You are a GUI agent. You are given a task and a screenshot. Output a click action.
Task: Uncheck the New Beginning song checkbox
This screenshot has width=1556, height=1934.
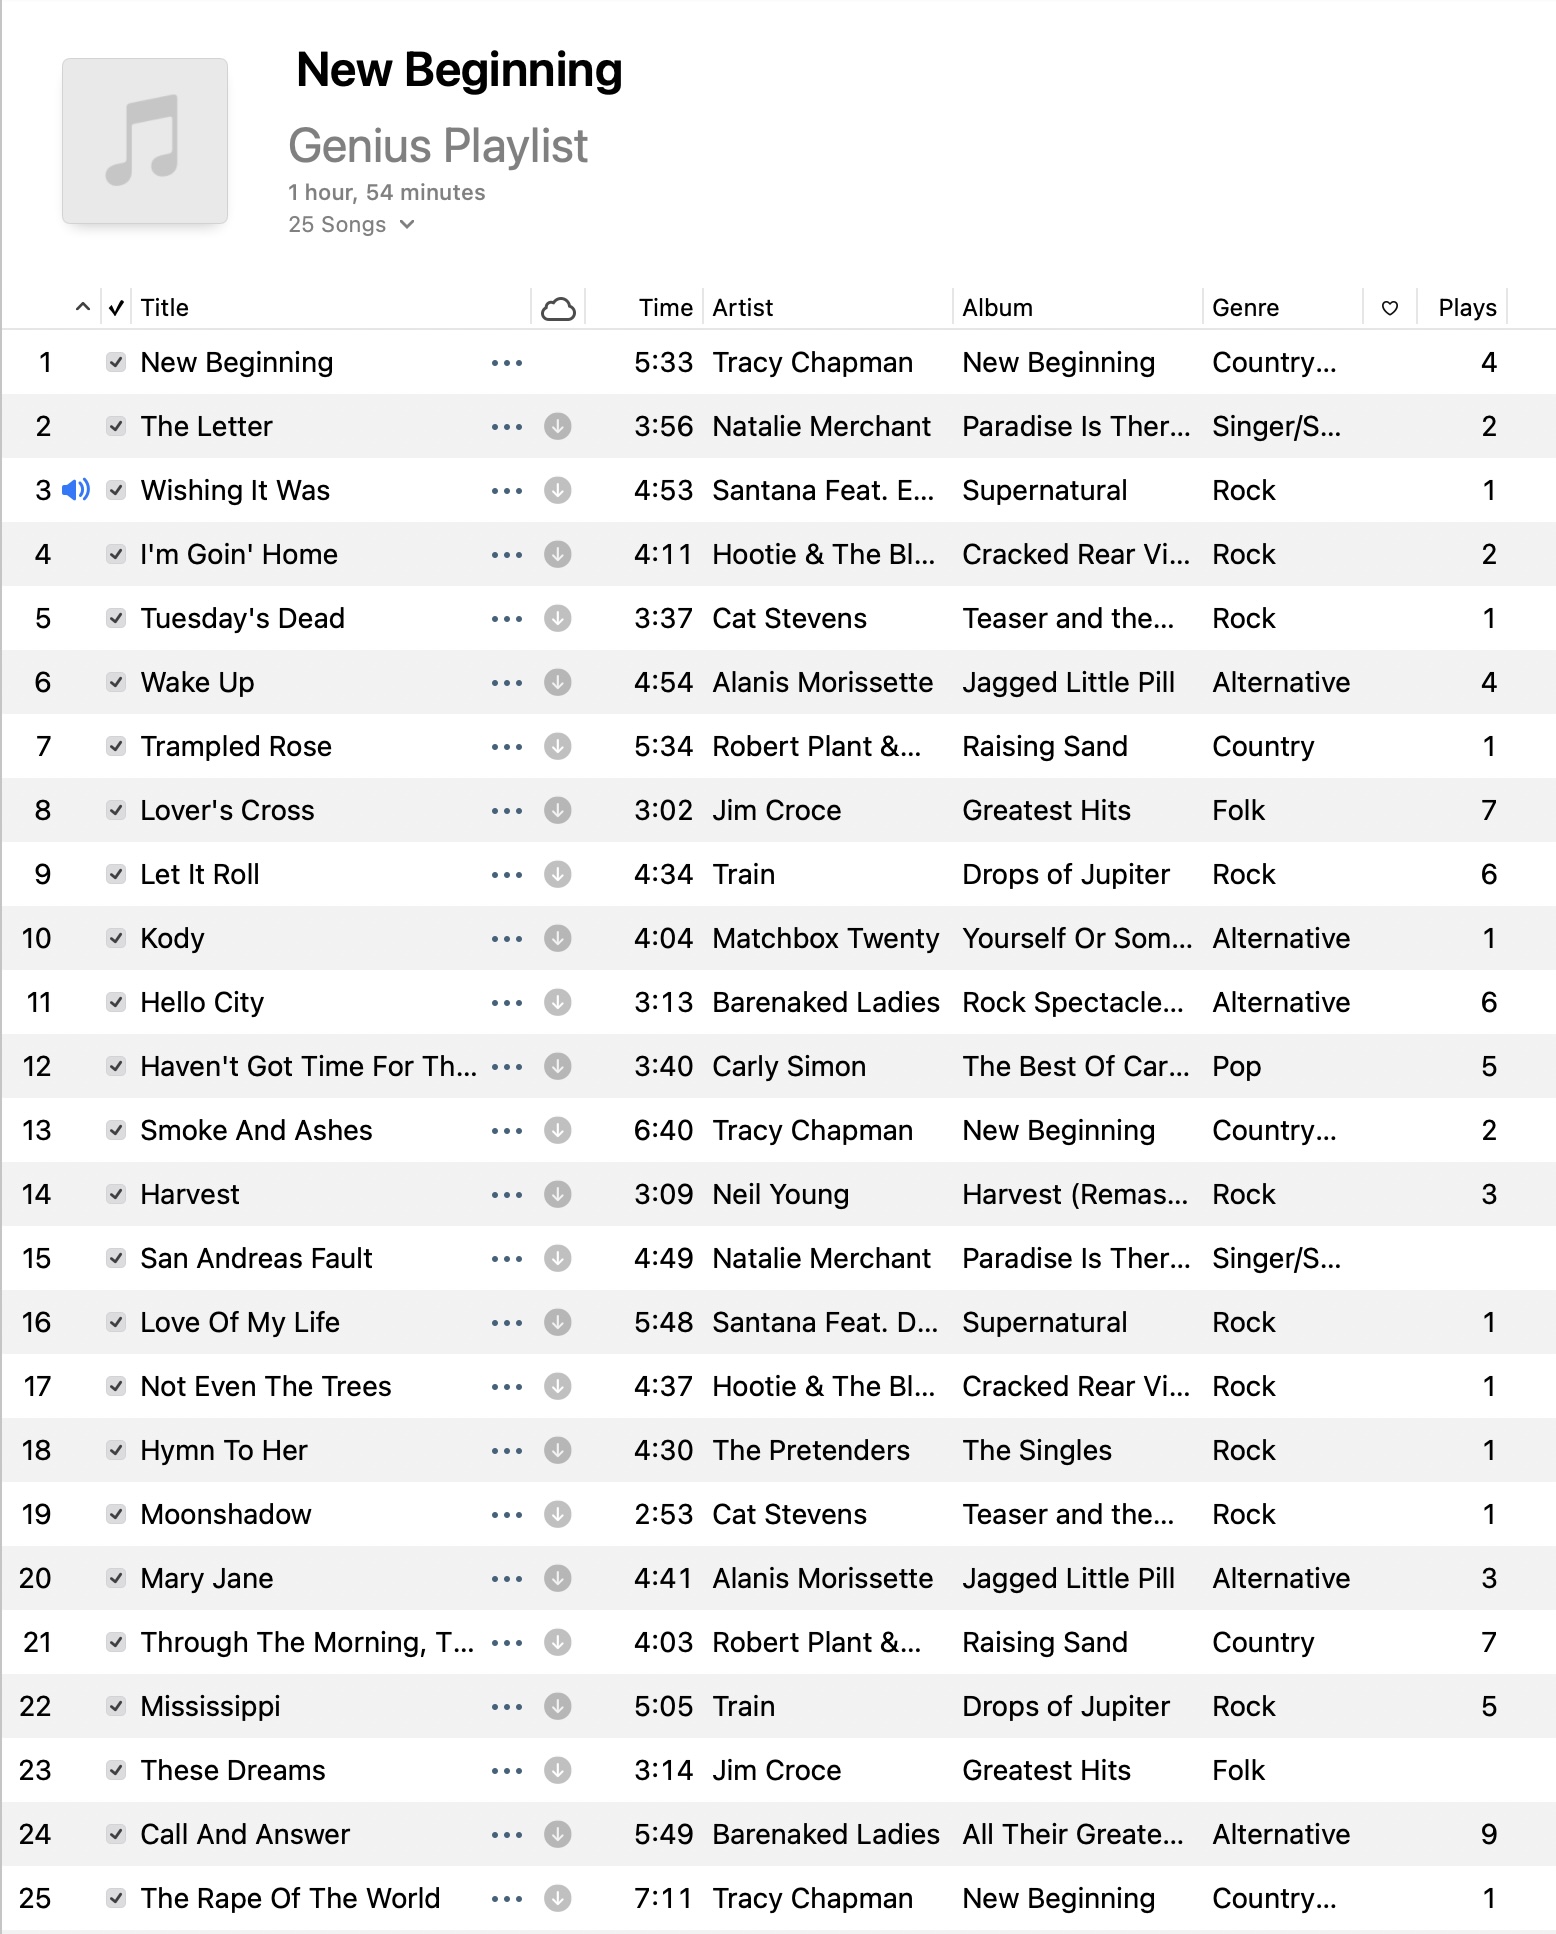tap(116, 362)
